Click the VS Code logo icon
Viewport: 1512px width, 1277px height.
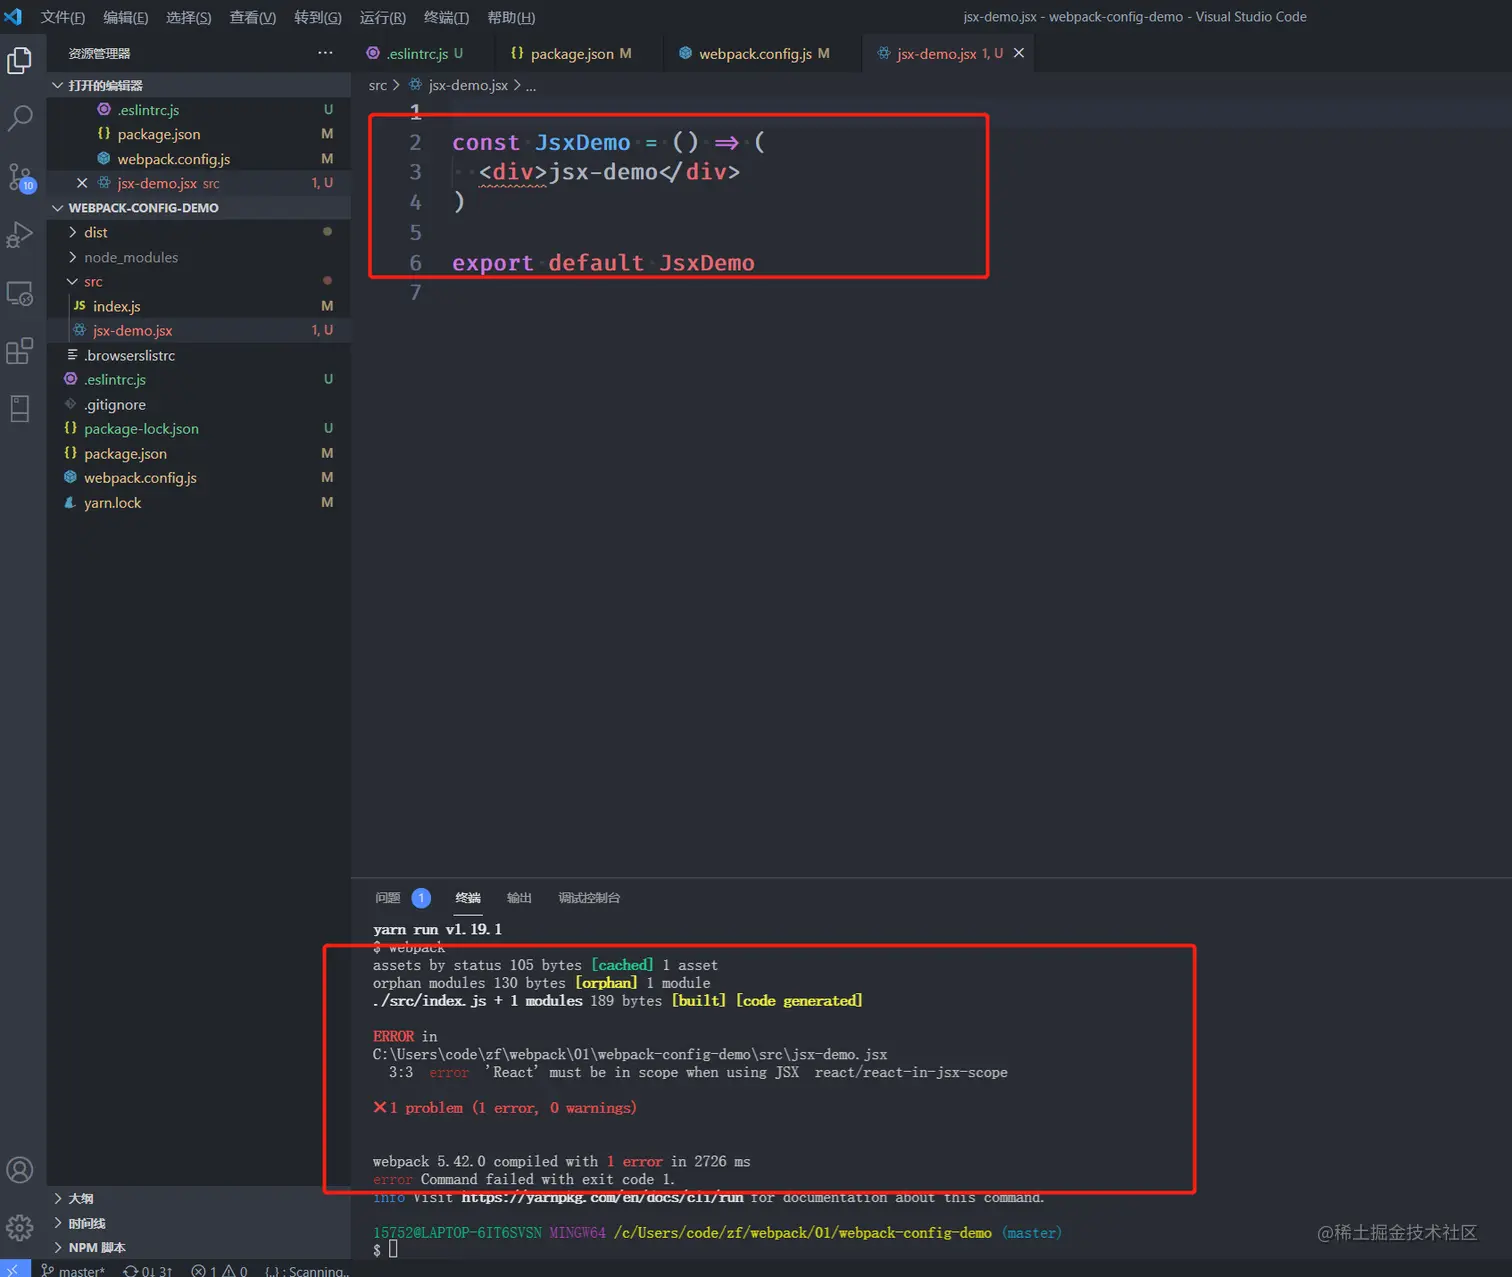click(x=13, y=17)
